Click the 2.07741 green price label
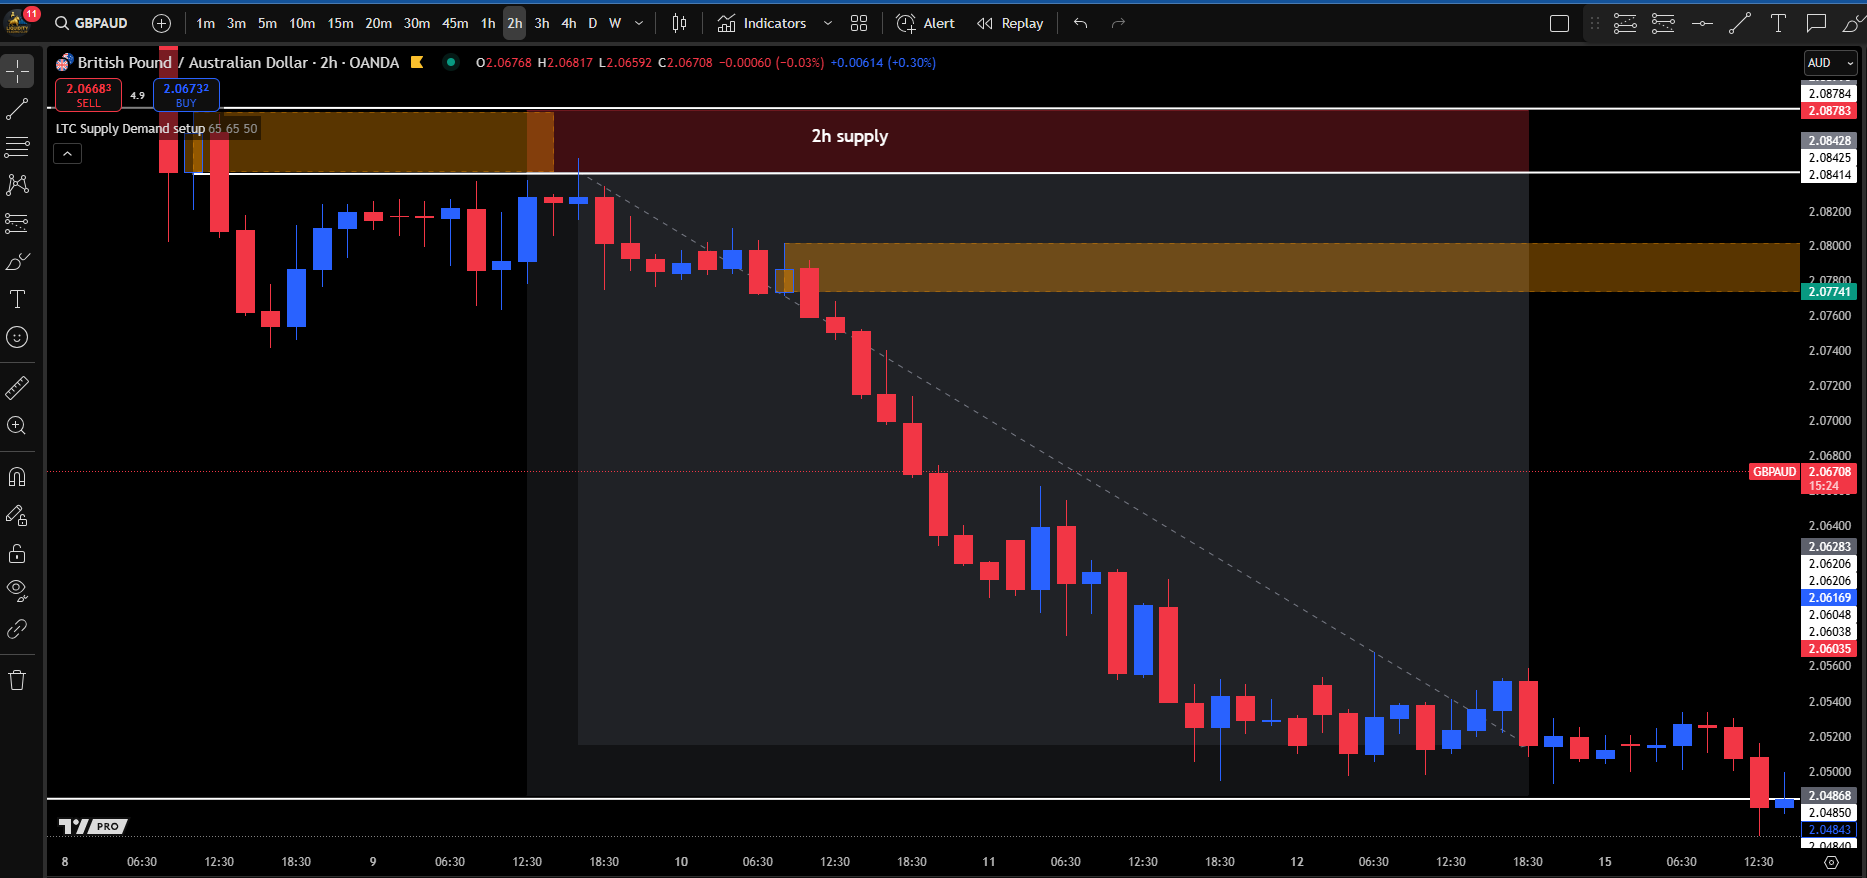This screenshot has width=1867, height=878. click(1829, 292)
